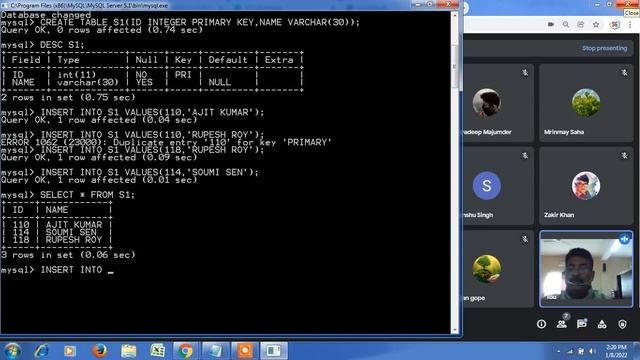
Task: Open Firefox from the taskbar
Action: (99, 351)
